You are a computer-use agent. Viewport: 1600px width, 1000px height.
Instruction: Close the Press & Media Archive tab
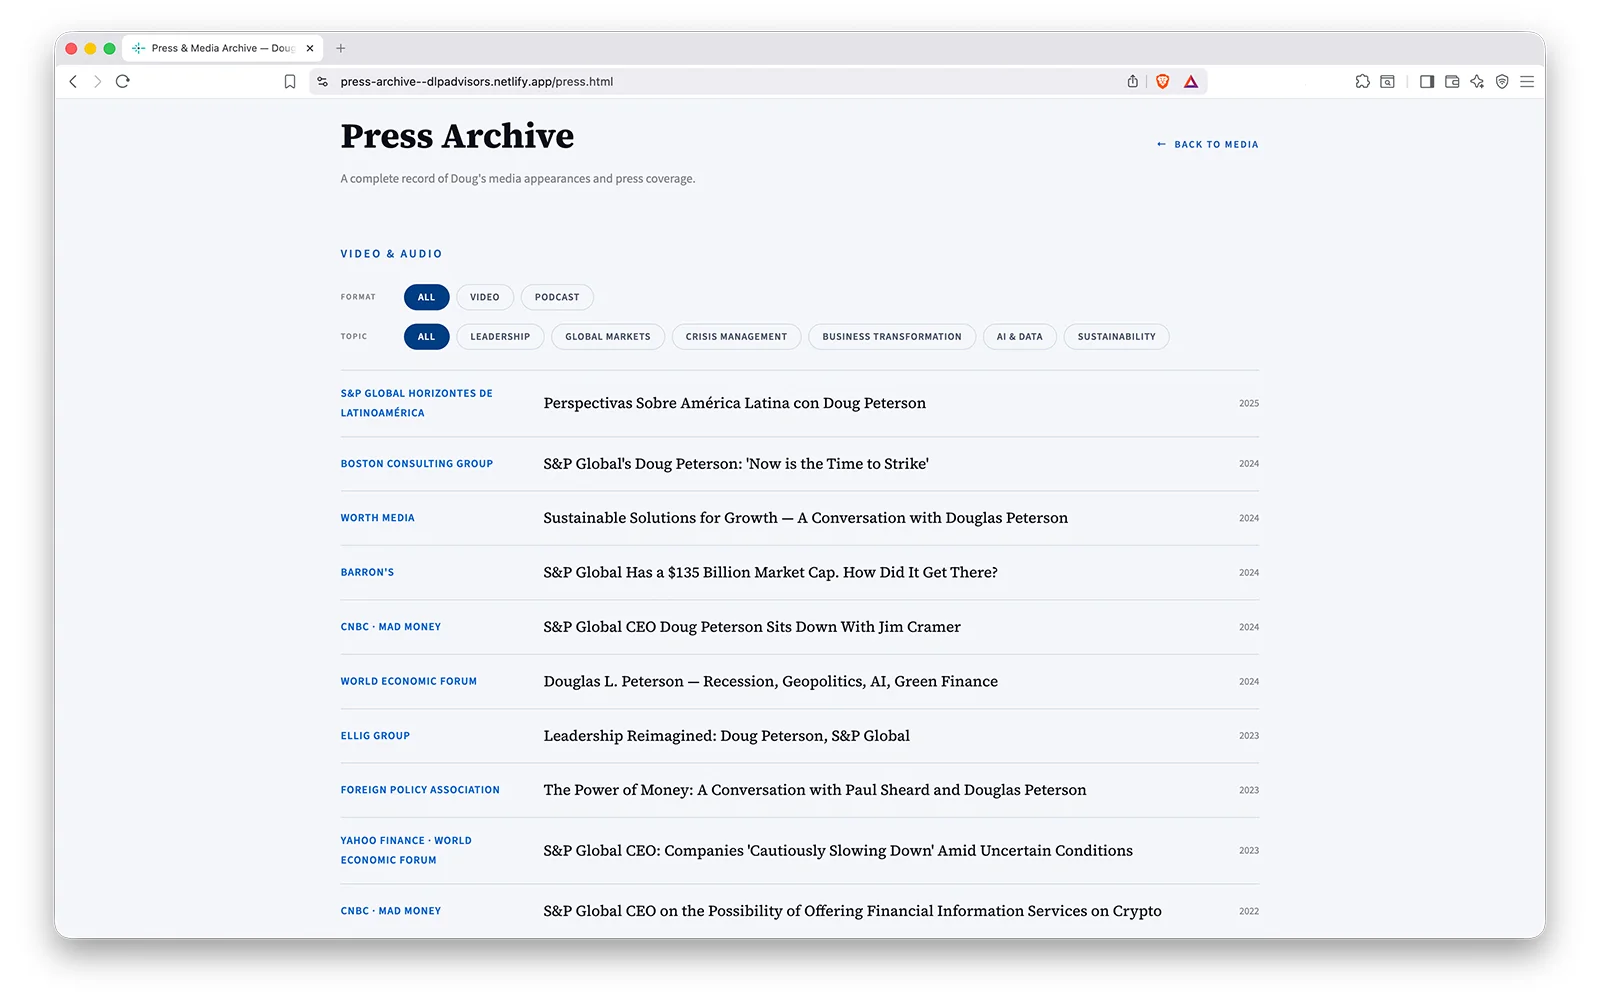tap(310, 48)
